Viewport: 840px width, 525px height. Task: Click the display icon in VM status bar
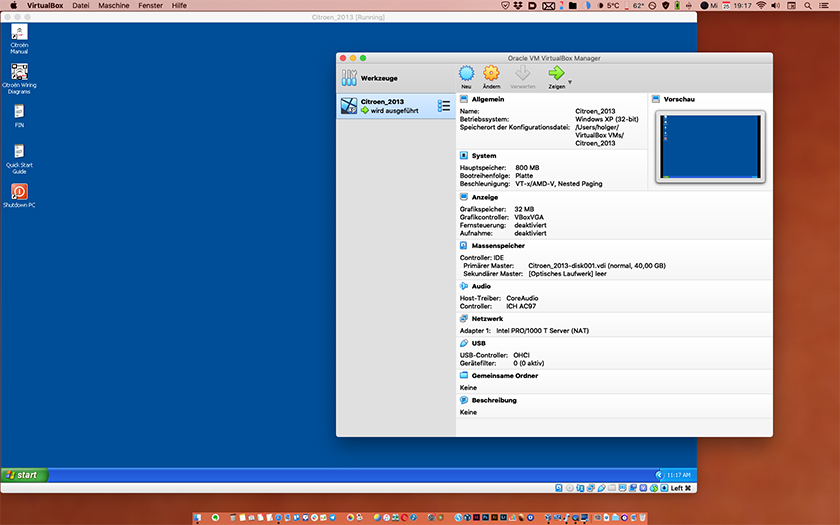pos(622,488)
